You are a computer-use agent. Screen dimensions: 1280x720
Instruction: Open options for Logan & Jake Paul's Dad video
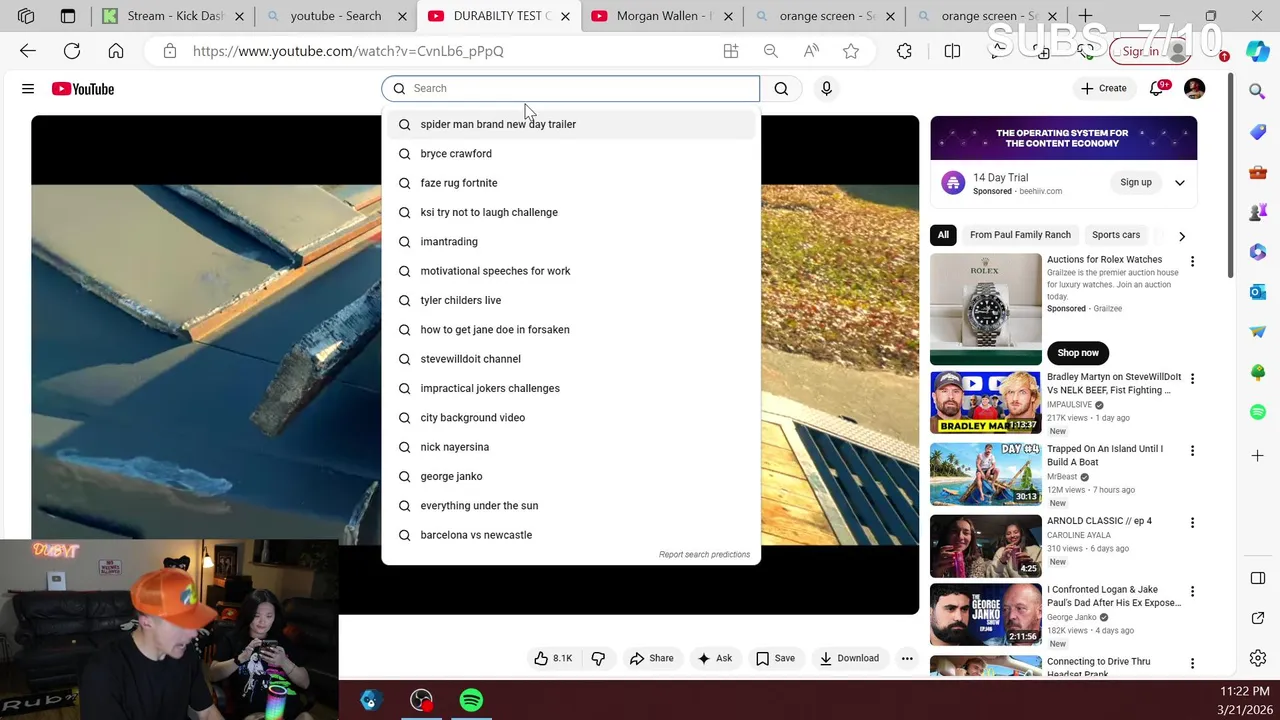click(1192, 592)
